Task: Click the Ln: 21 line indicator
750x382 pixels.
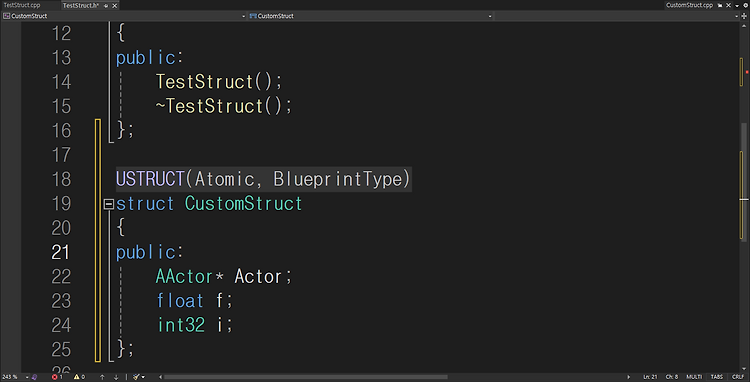Action: point(650,377)
